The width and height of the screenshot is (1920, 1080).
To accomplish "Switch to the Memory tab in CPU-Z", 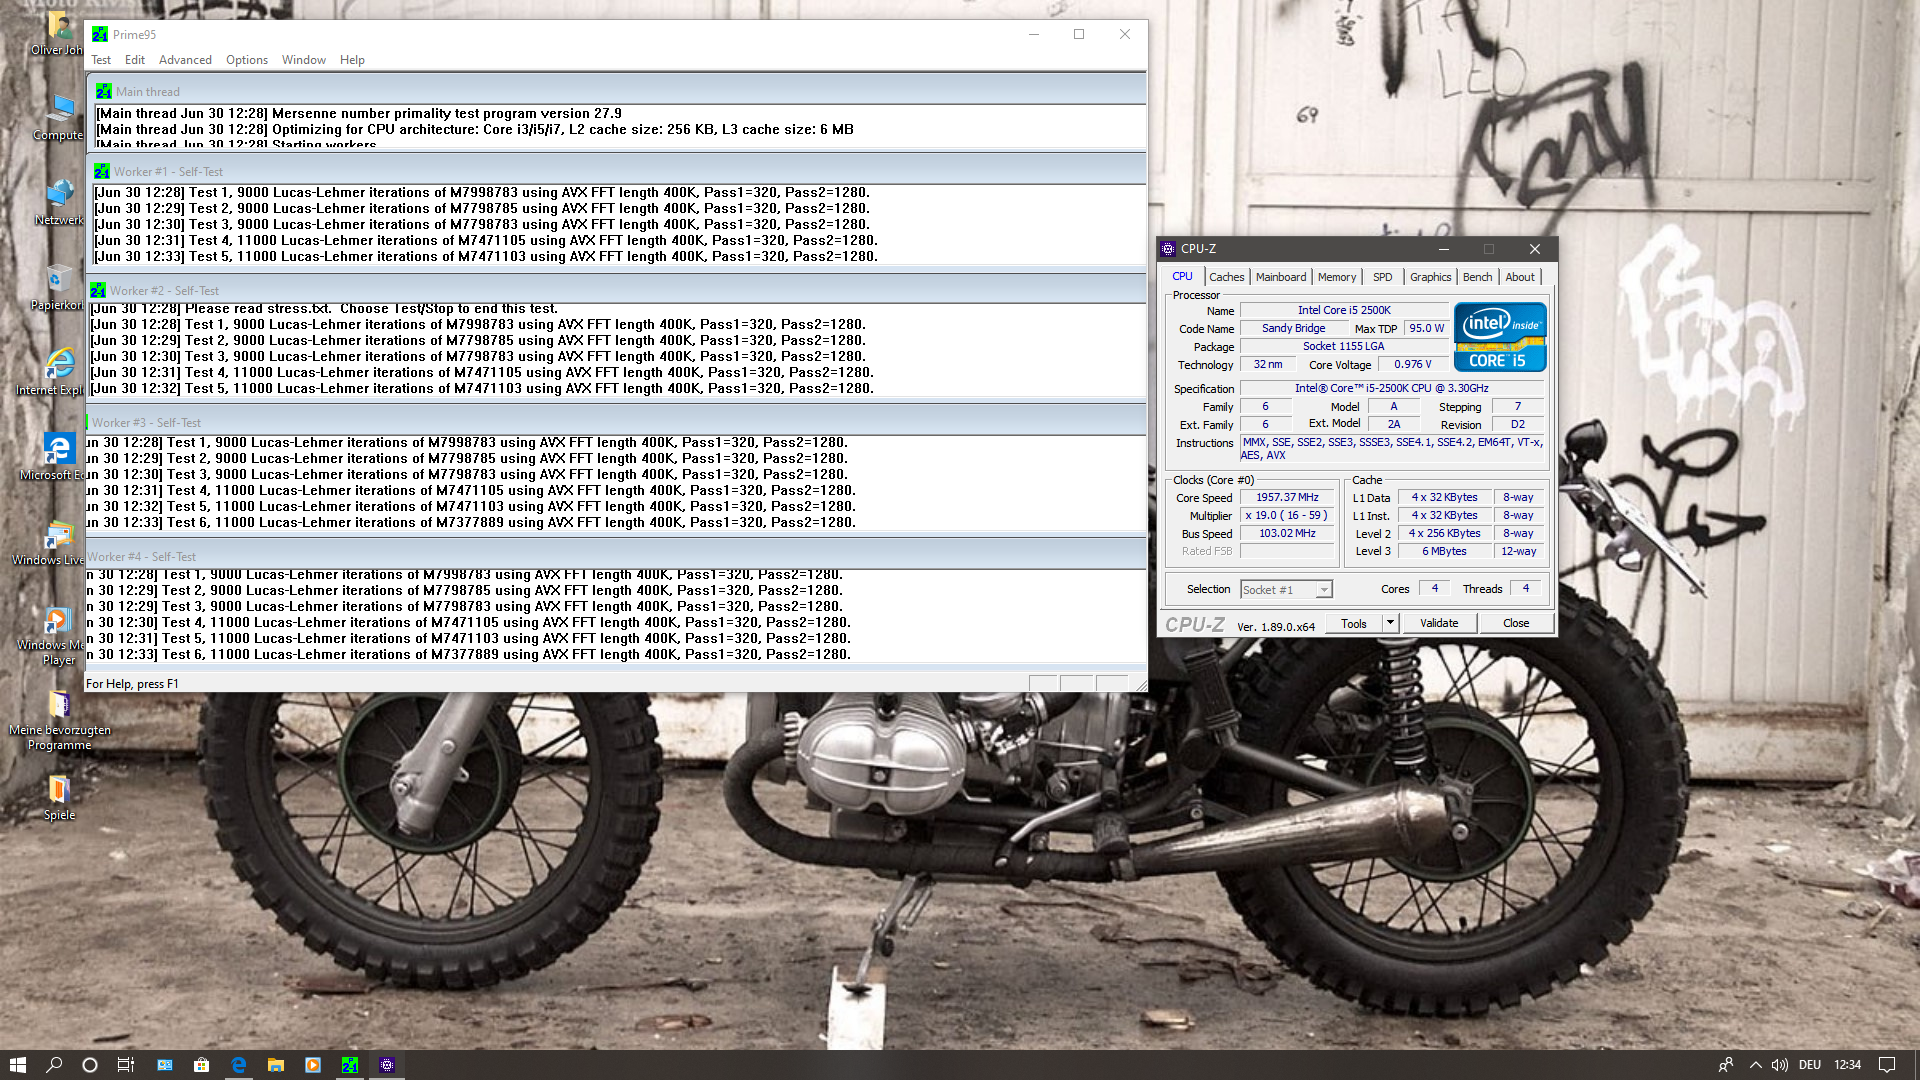I will click(x=1337, y=277).
